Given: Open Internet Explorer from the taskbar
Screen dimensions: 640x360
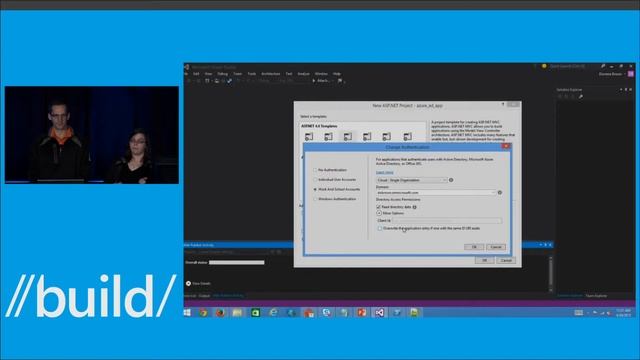Looking at the screenshot, I should [273, 313].
